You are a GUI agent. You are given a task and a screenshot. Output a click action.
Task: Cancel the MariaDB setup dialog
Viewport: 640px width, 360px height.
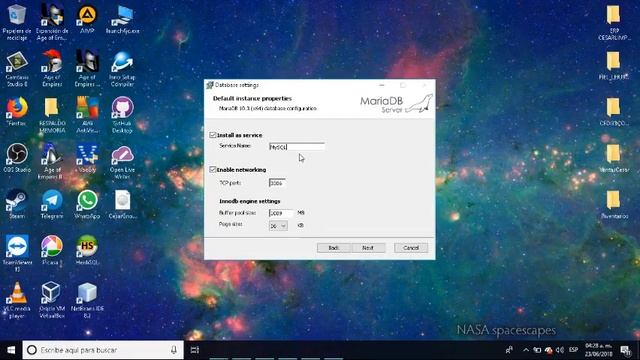[411, 248]
